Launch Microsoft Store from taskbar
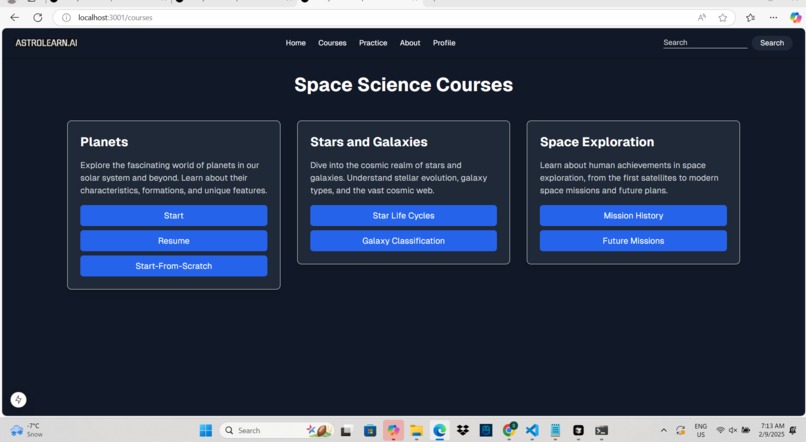Viewport: 806px width, 442px height. tap(370, 431)
